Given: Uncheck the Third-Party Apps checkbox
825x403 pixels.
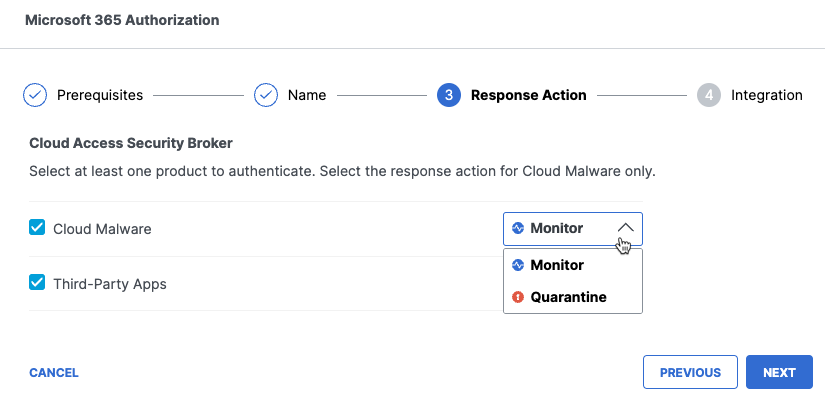Looking at the screenshot, I should [37, 282].
